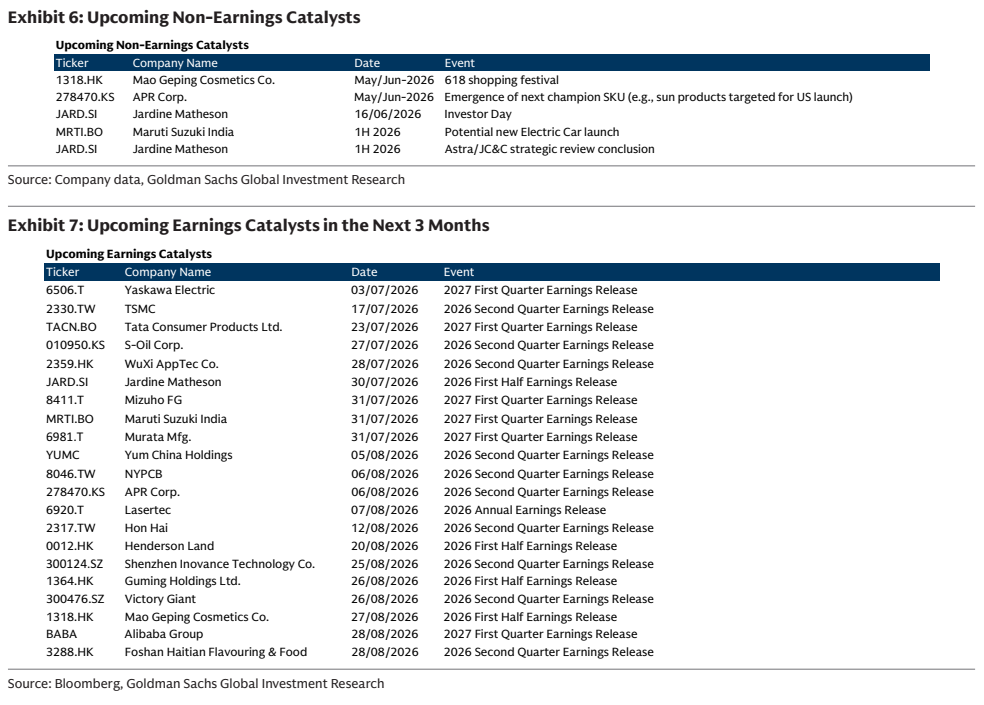Click the "Source: Bloomberg" footnote
The height and width of the screenshot is (705, 984).
click(196, 684)
